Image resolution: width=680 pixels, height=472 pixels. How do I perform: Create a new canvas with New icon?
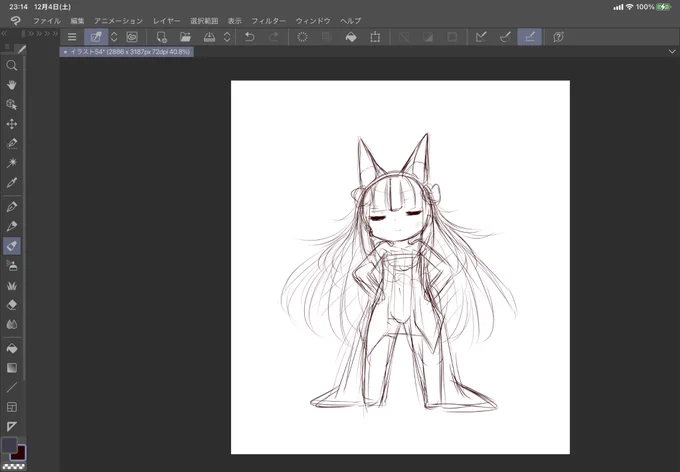[x=161, y=37]
